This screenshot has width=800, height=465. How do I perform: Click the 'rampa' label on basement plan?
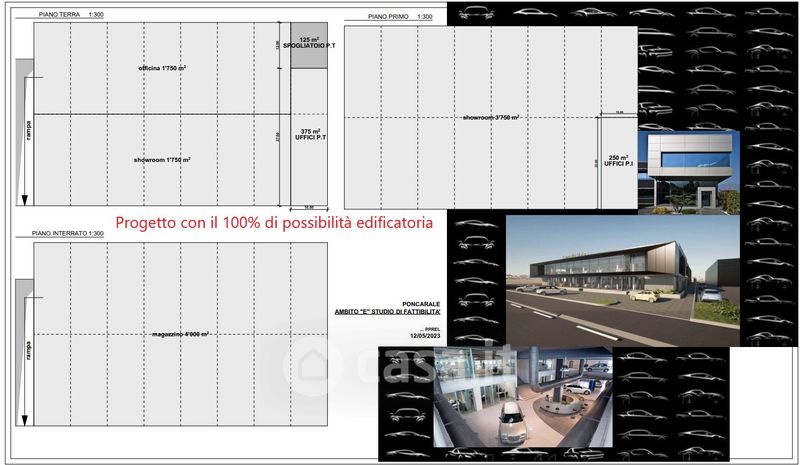28,351
